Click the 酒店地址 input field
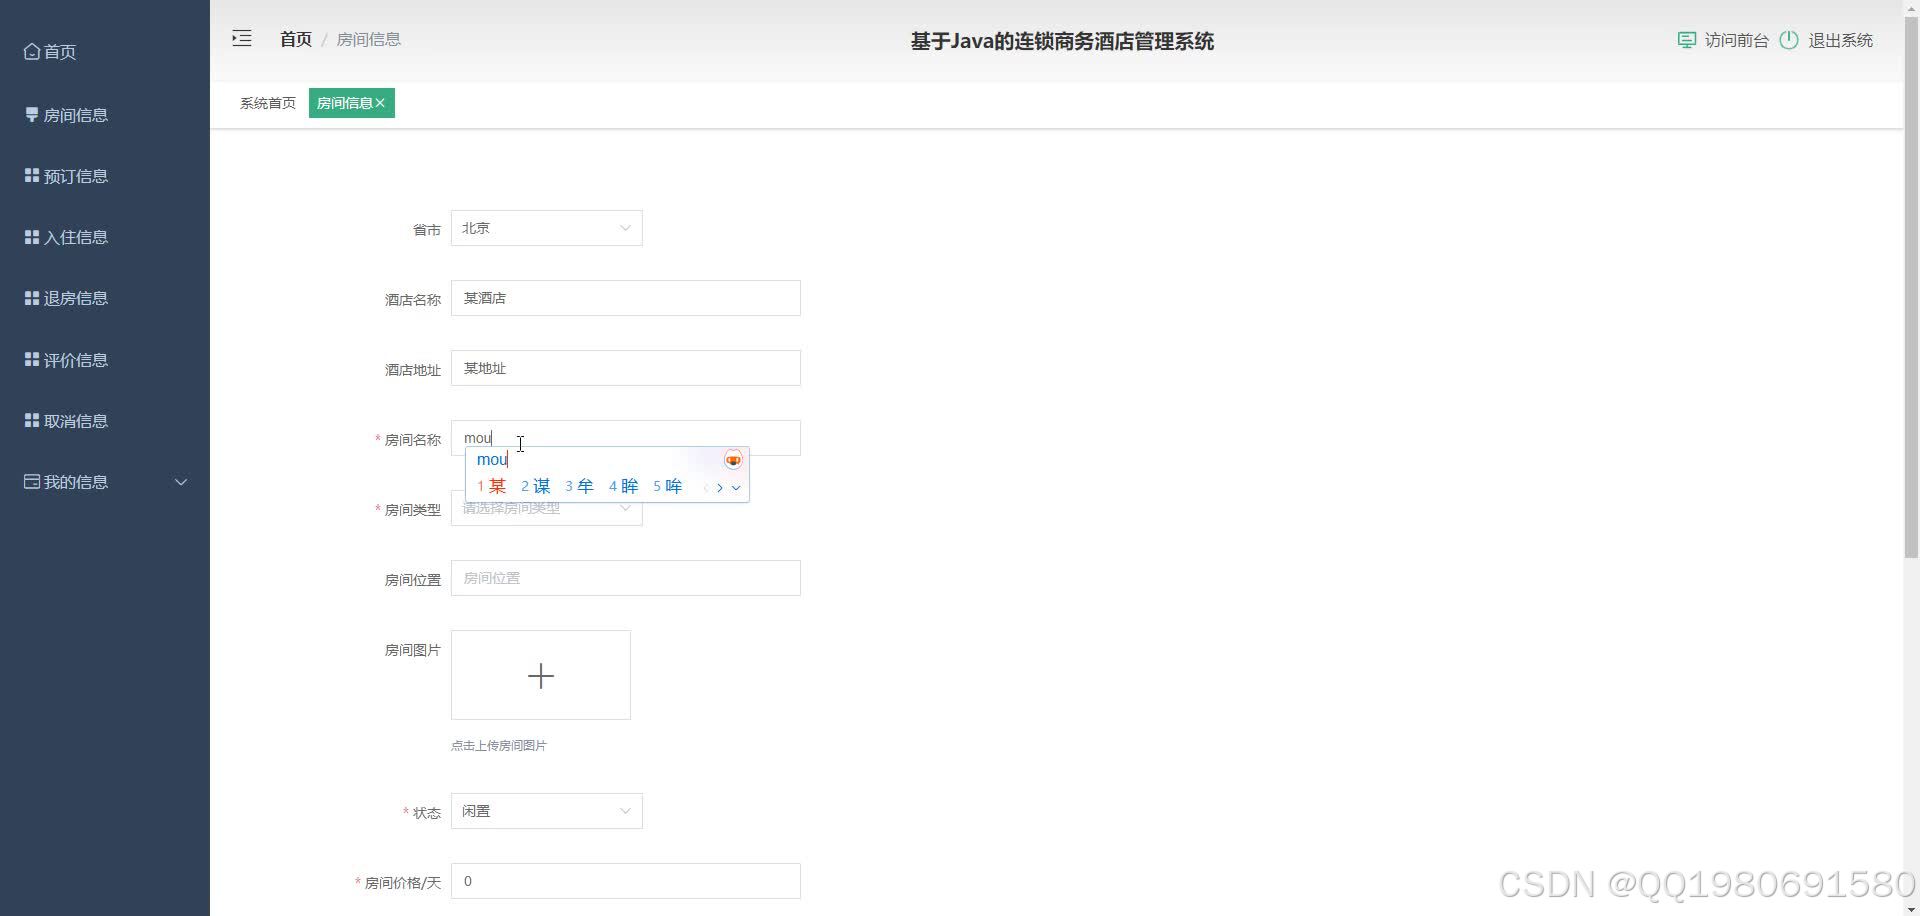Viewport: 1920px width, 916px height. click(x=626, y=368)
